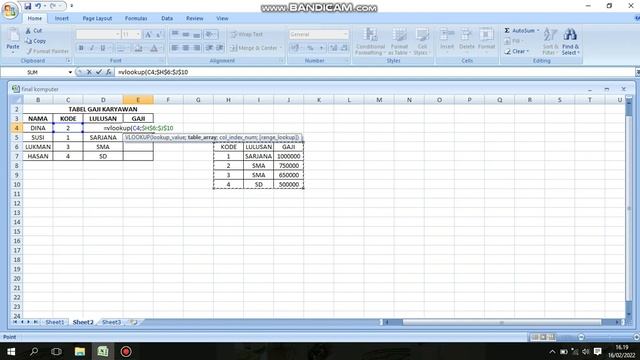Screen dimensions: 640x360
Task: Expand font size dropdown
Action: [x=138, y=34]
